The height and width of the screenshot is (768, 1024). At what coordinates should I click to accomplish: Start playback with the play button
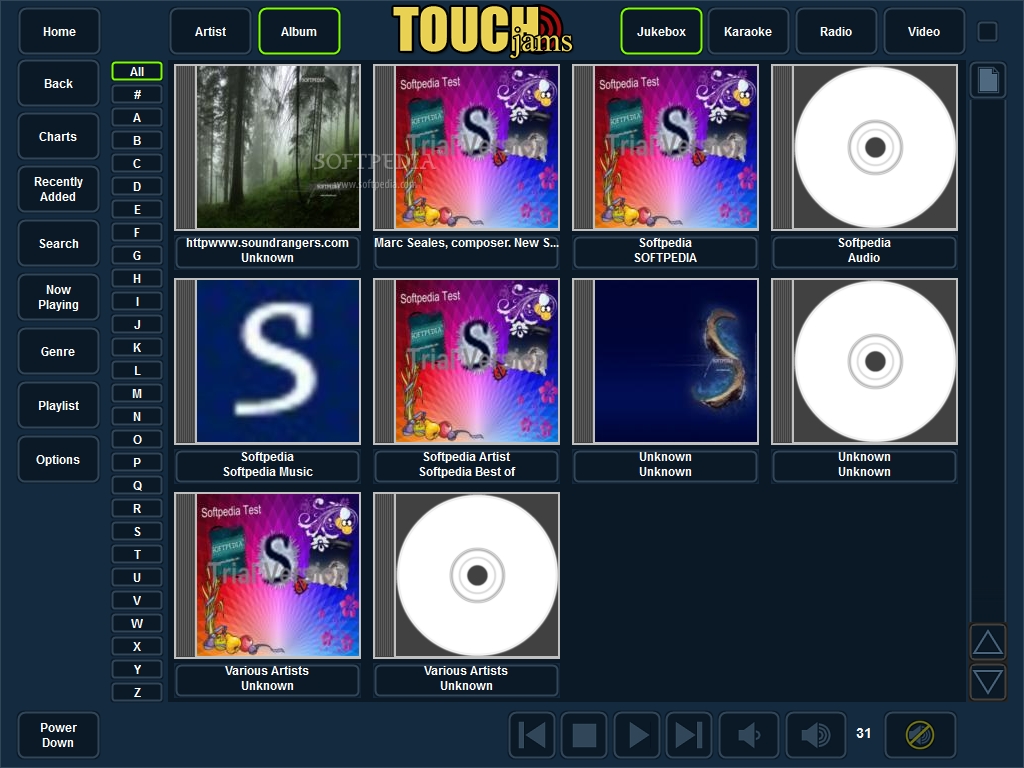[x=637, y=735]
